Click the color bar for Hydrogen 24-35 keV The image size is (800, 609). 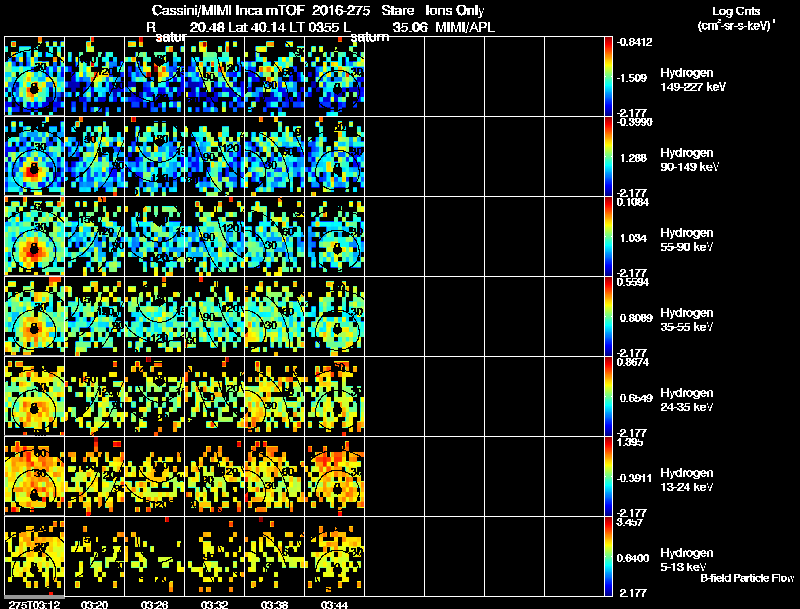pyautogui.click(x=610, y=397)
